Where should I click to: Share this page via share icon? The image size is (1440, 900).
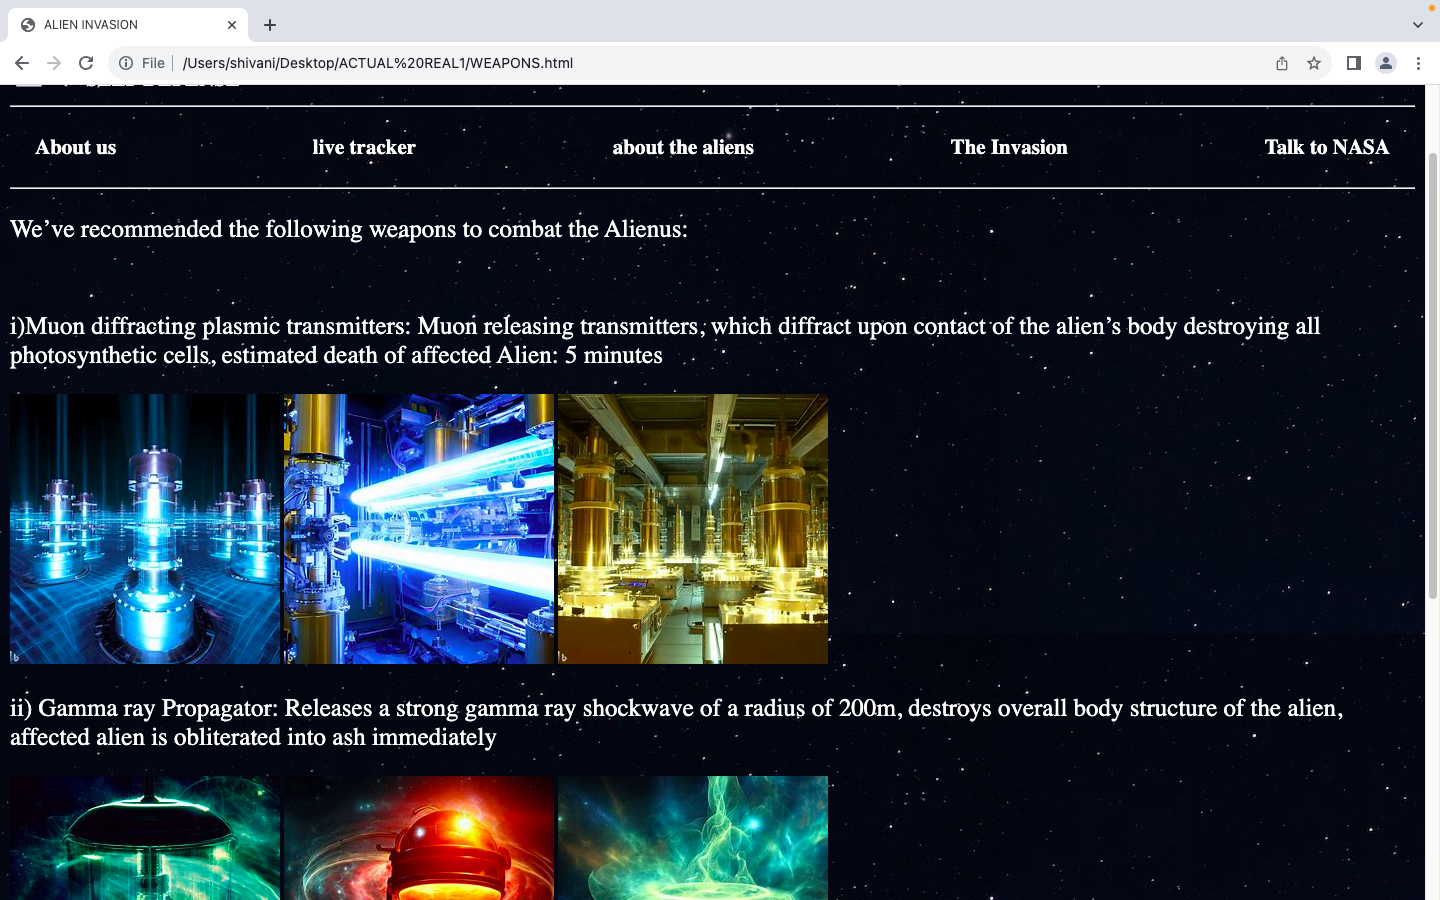pos(1282,63)
